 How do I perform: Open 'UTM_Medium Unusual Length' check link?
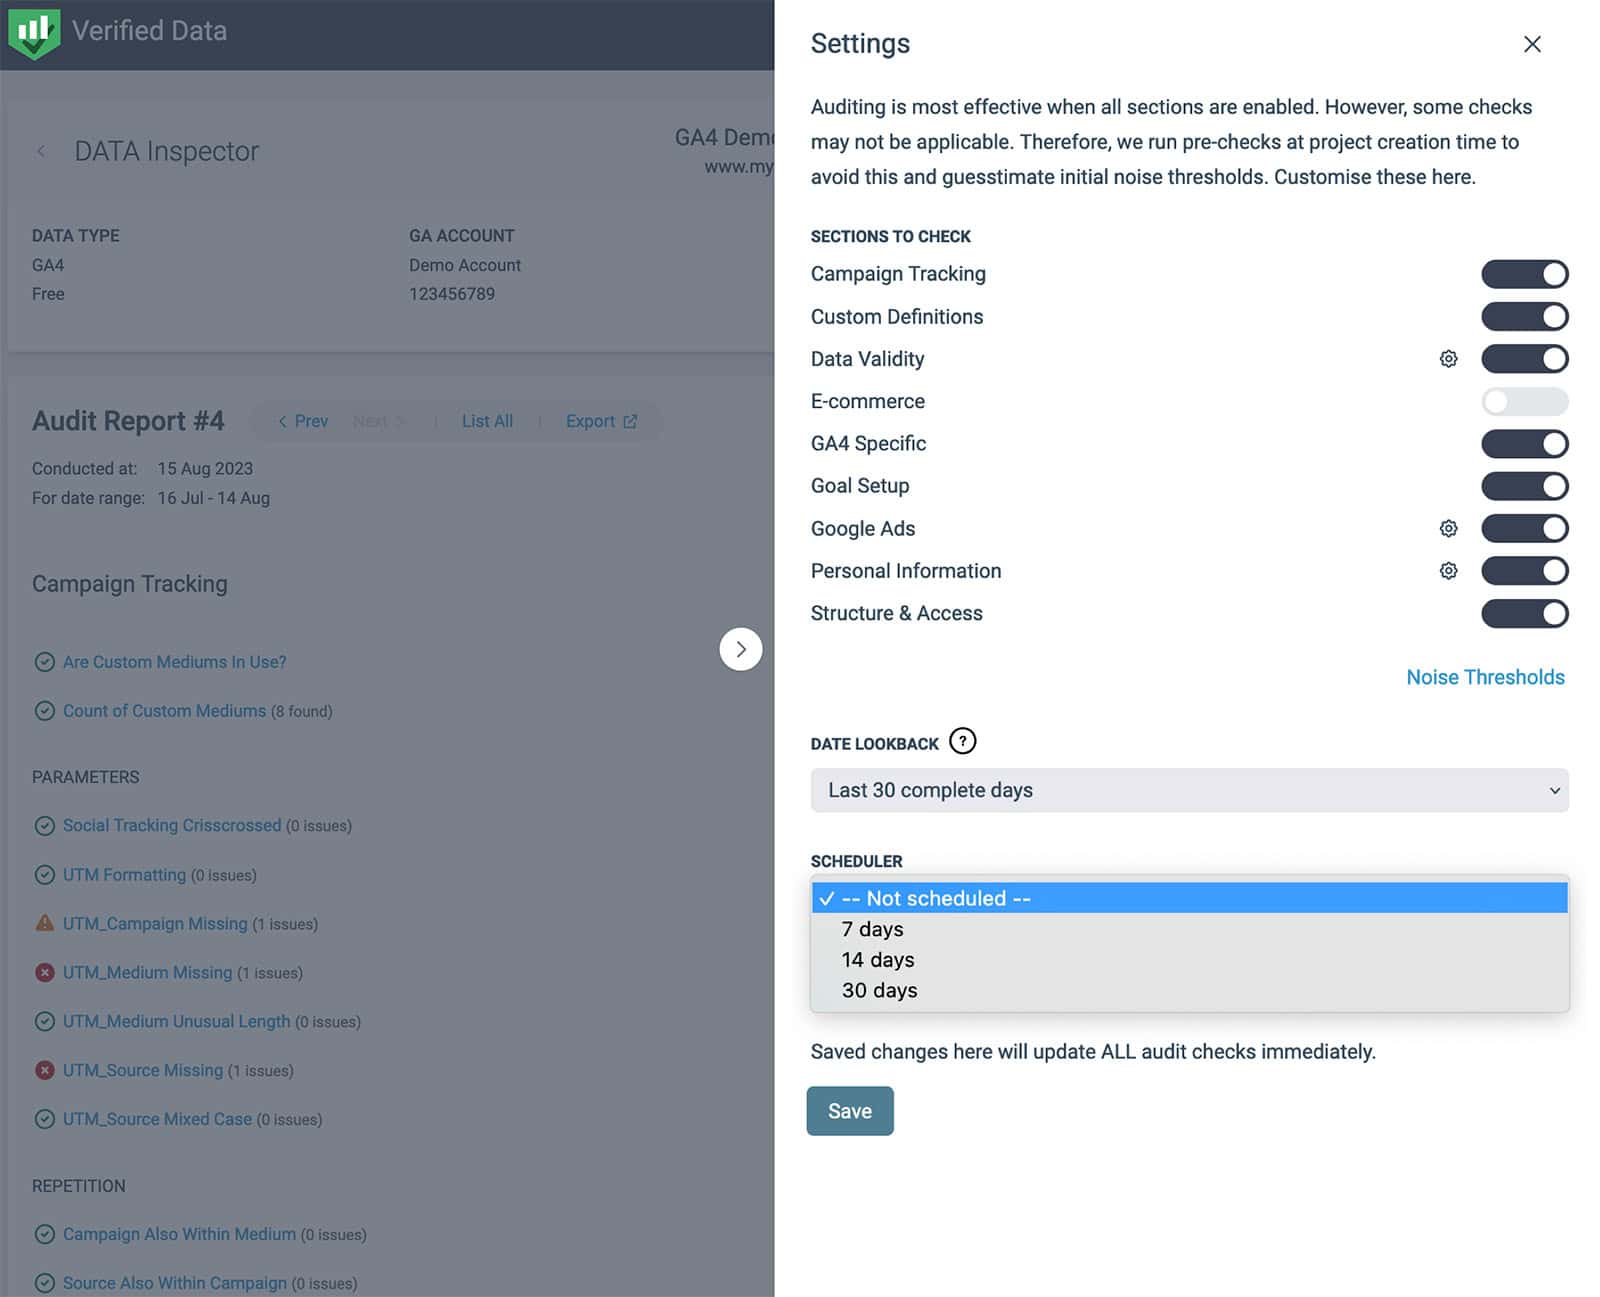pos(176,1021)
